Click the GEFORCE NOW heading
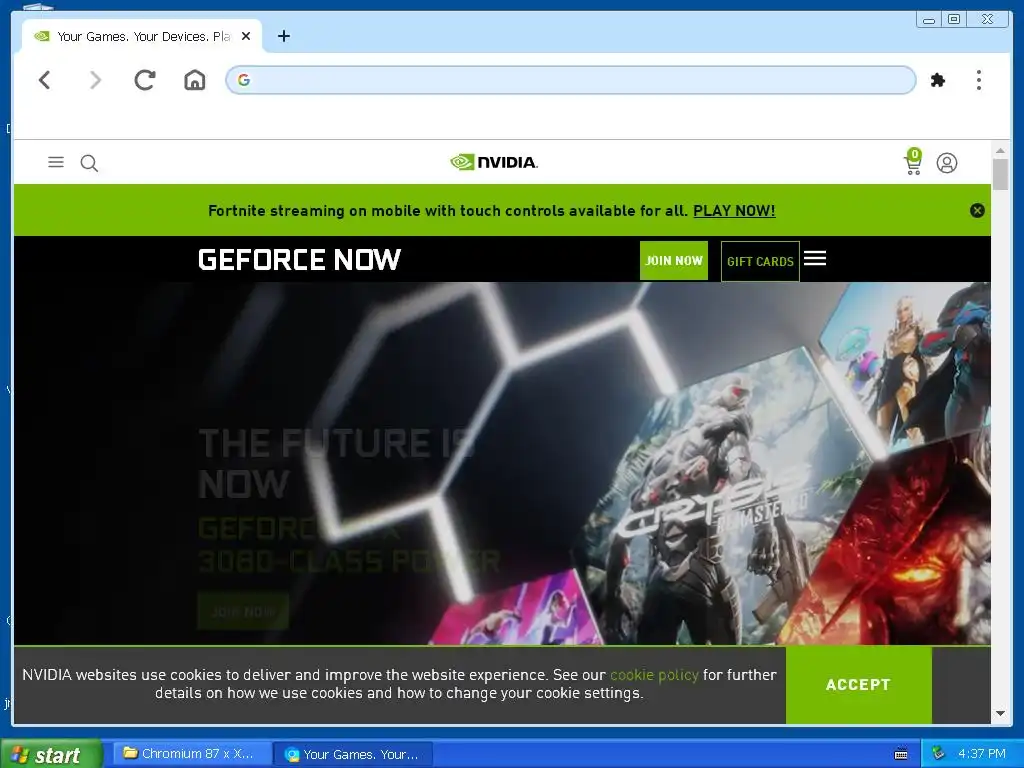 click(299, 260)
